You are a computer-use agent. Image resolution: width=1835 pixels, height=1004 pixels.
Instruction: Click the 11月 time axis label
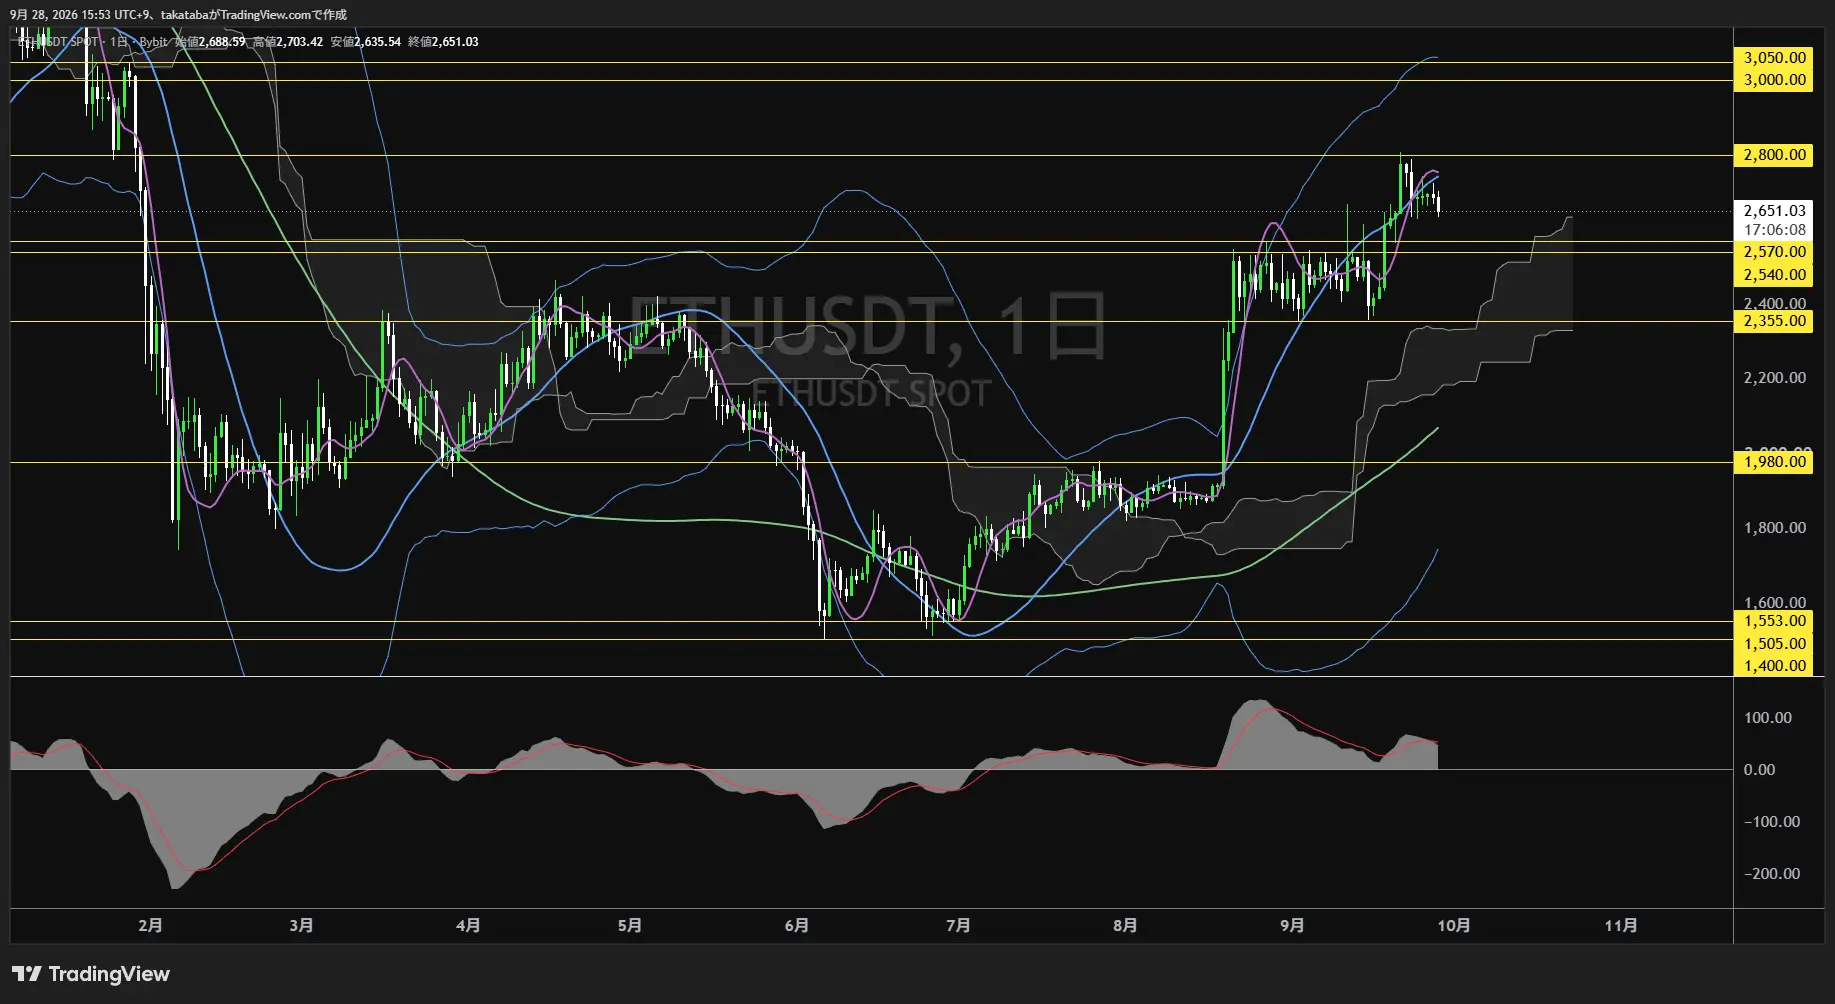click(1621, 926)
